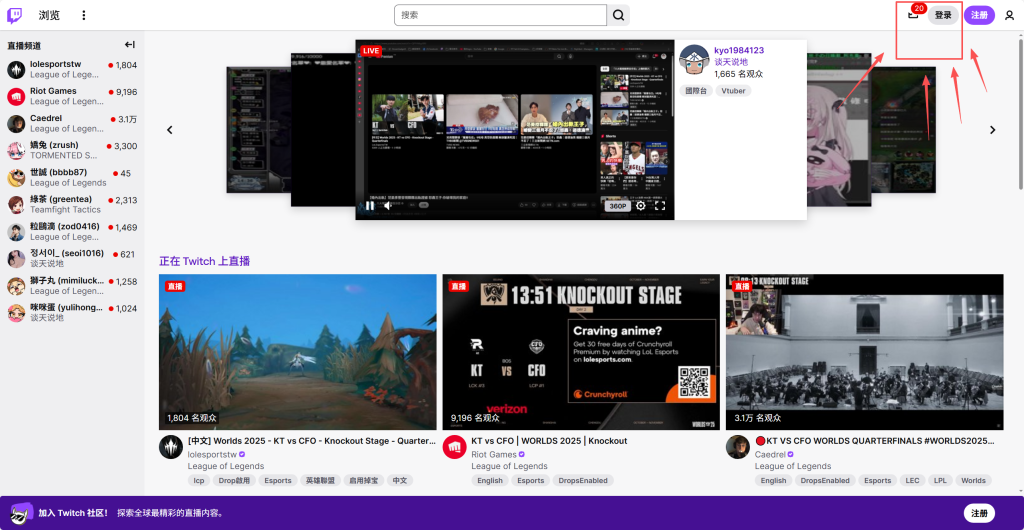Click the Twitch logo home icon
Viewport: 1024px width, 530px height.
click(15, 15)
